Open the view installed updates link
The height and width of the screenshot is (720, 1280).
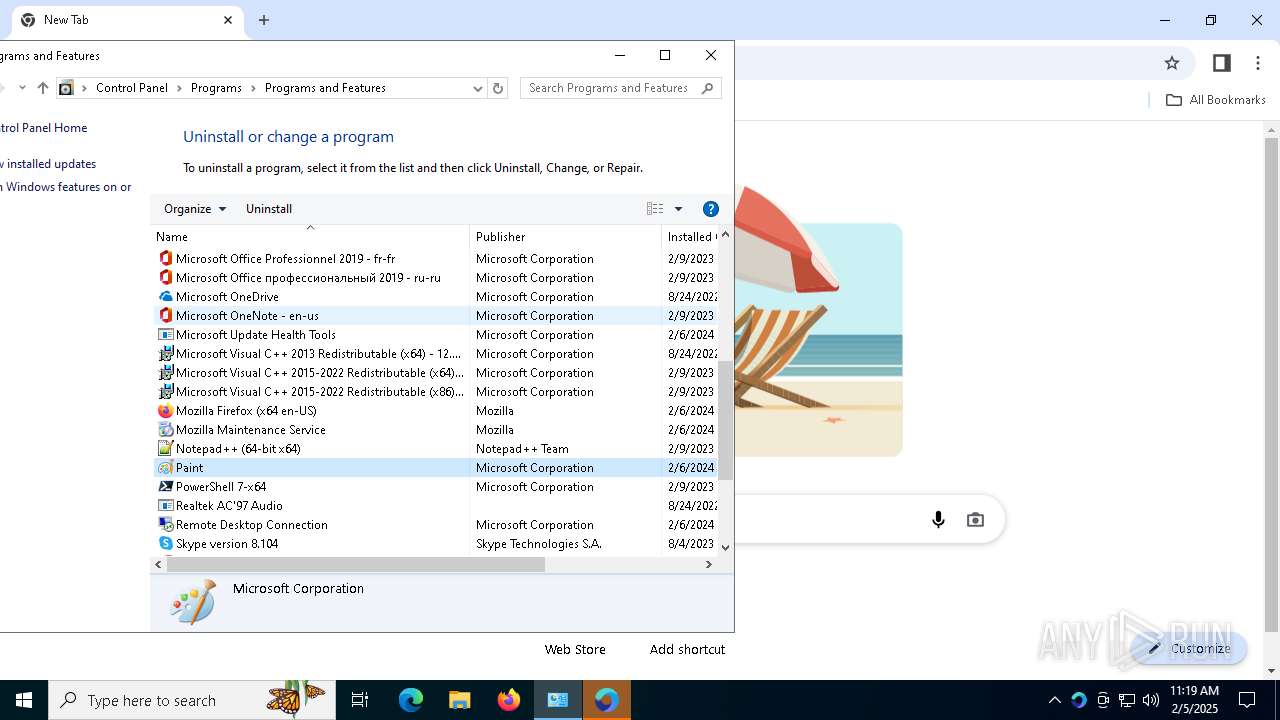tap(48, 164)
